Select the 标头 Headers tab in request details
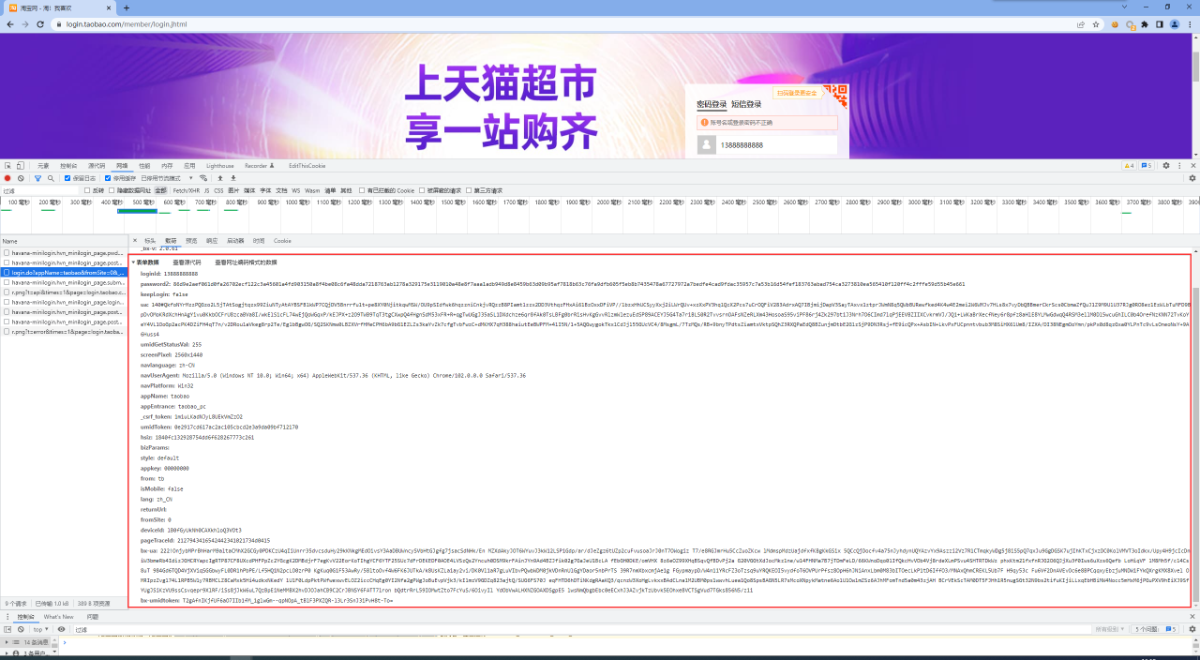This screenshot has height=660, width=1200. point(150,240)
